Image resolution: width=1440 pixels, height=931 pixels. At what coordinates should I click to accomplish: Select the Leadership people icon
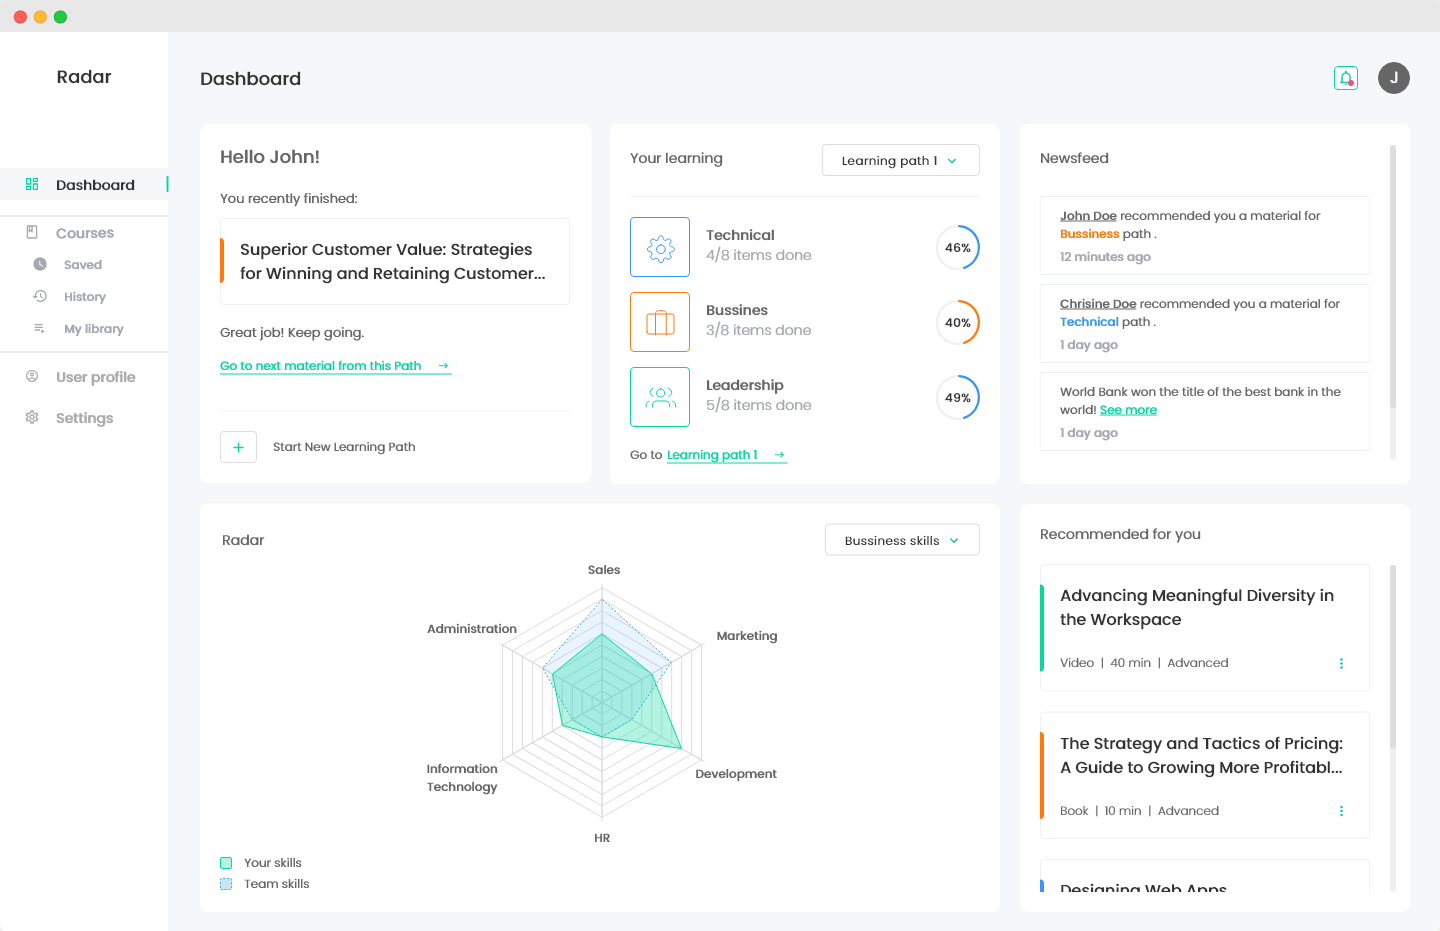(x=660, y=396)
